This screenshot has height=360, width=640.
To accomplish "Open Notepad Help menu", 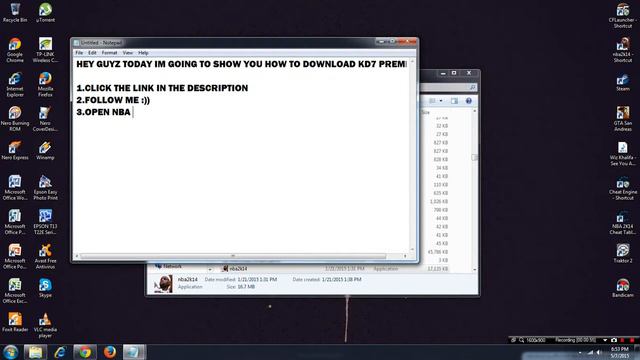I will point(143,53).
